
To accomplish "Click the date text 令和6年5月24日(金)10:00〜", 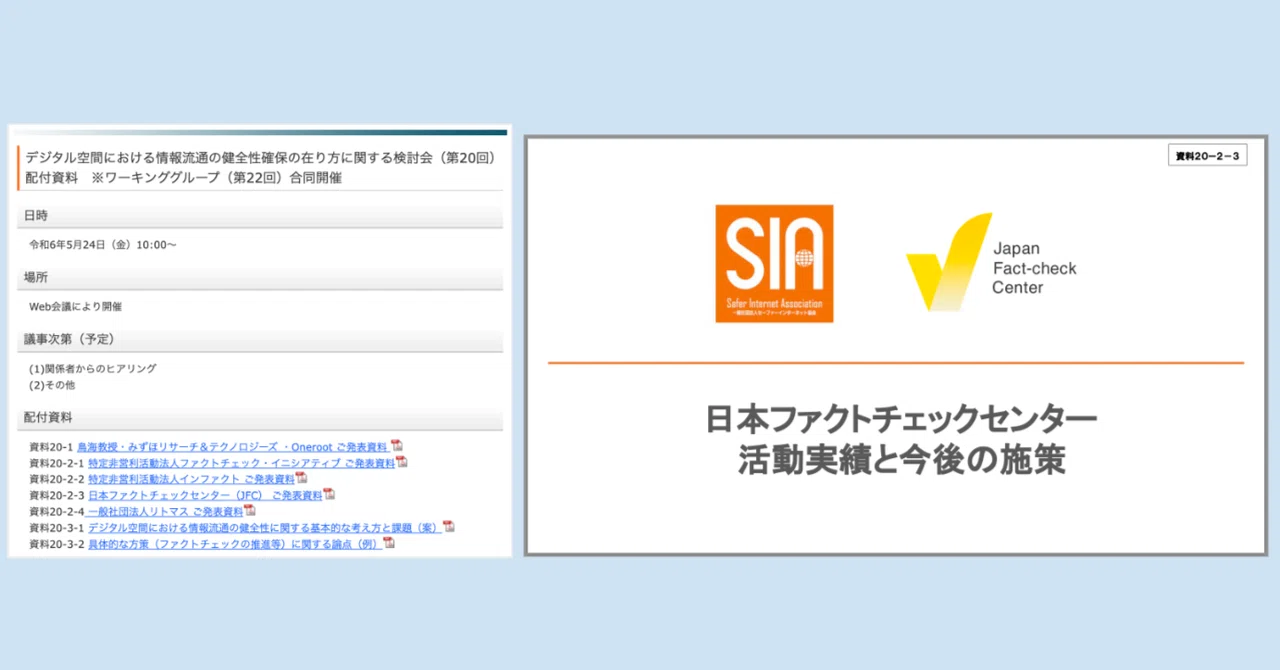I will click(x=103, y=244).
